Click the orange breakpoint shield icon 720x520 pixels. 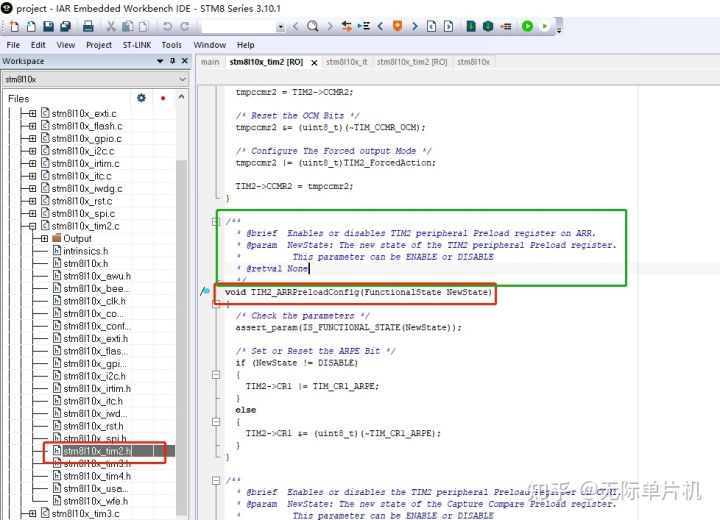(x=397, y=26)
